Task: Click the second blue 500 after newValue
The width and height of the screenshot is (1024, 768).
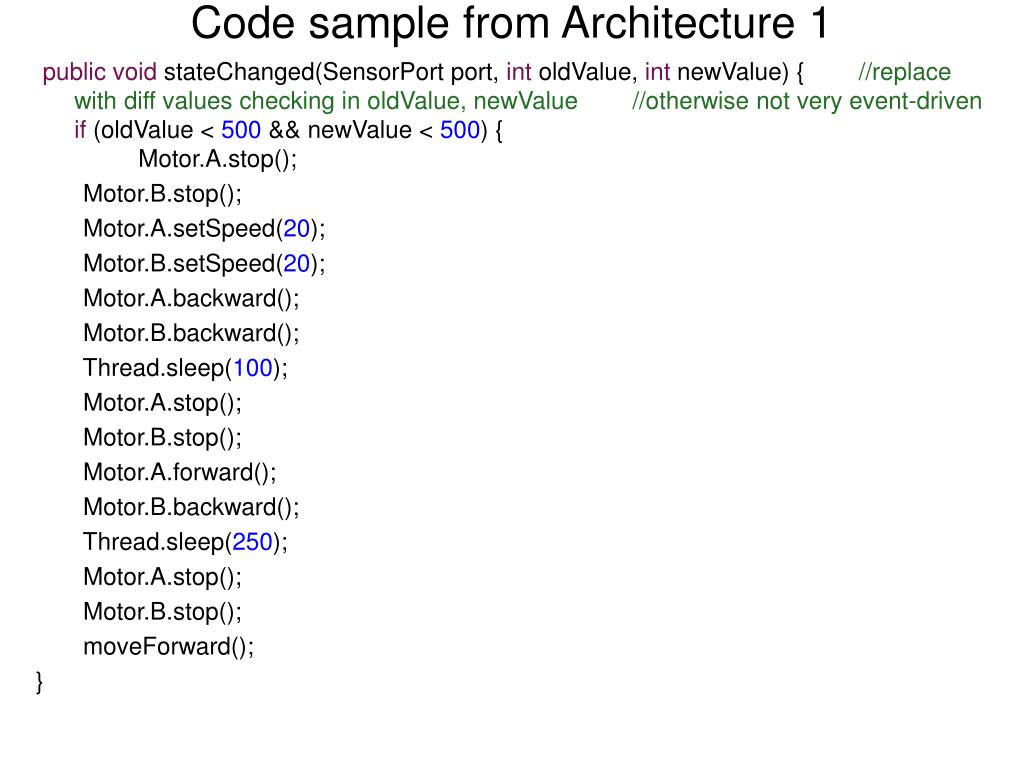Action: 460,130
